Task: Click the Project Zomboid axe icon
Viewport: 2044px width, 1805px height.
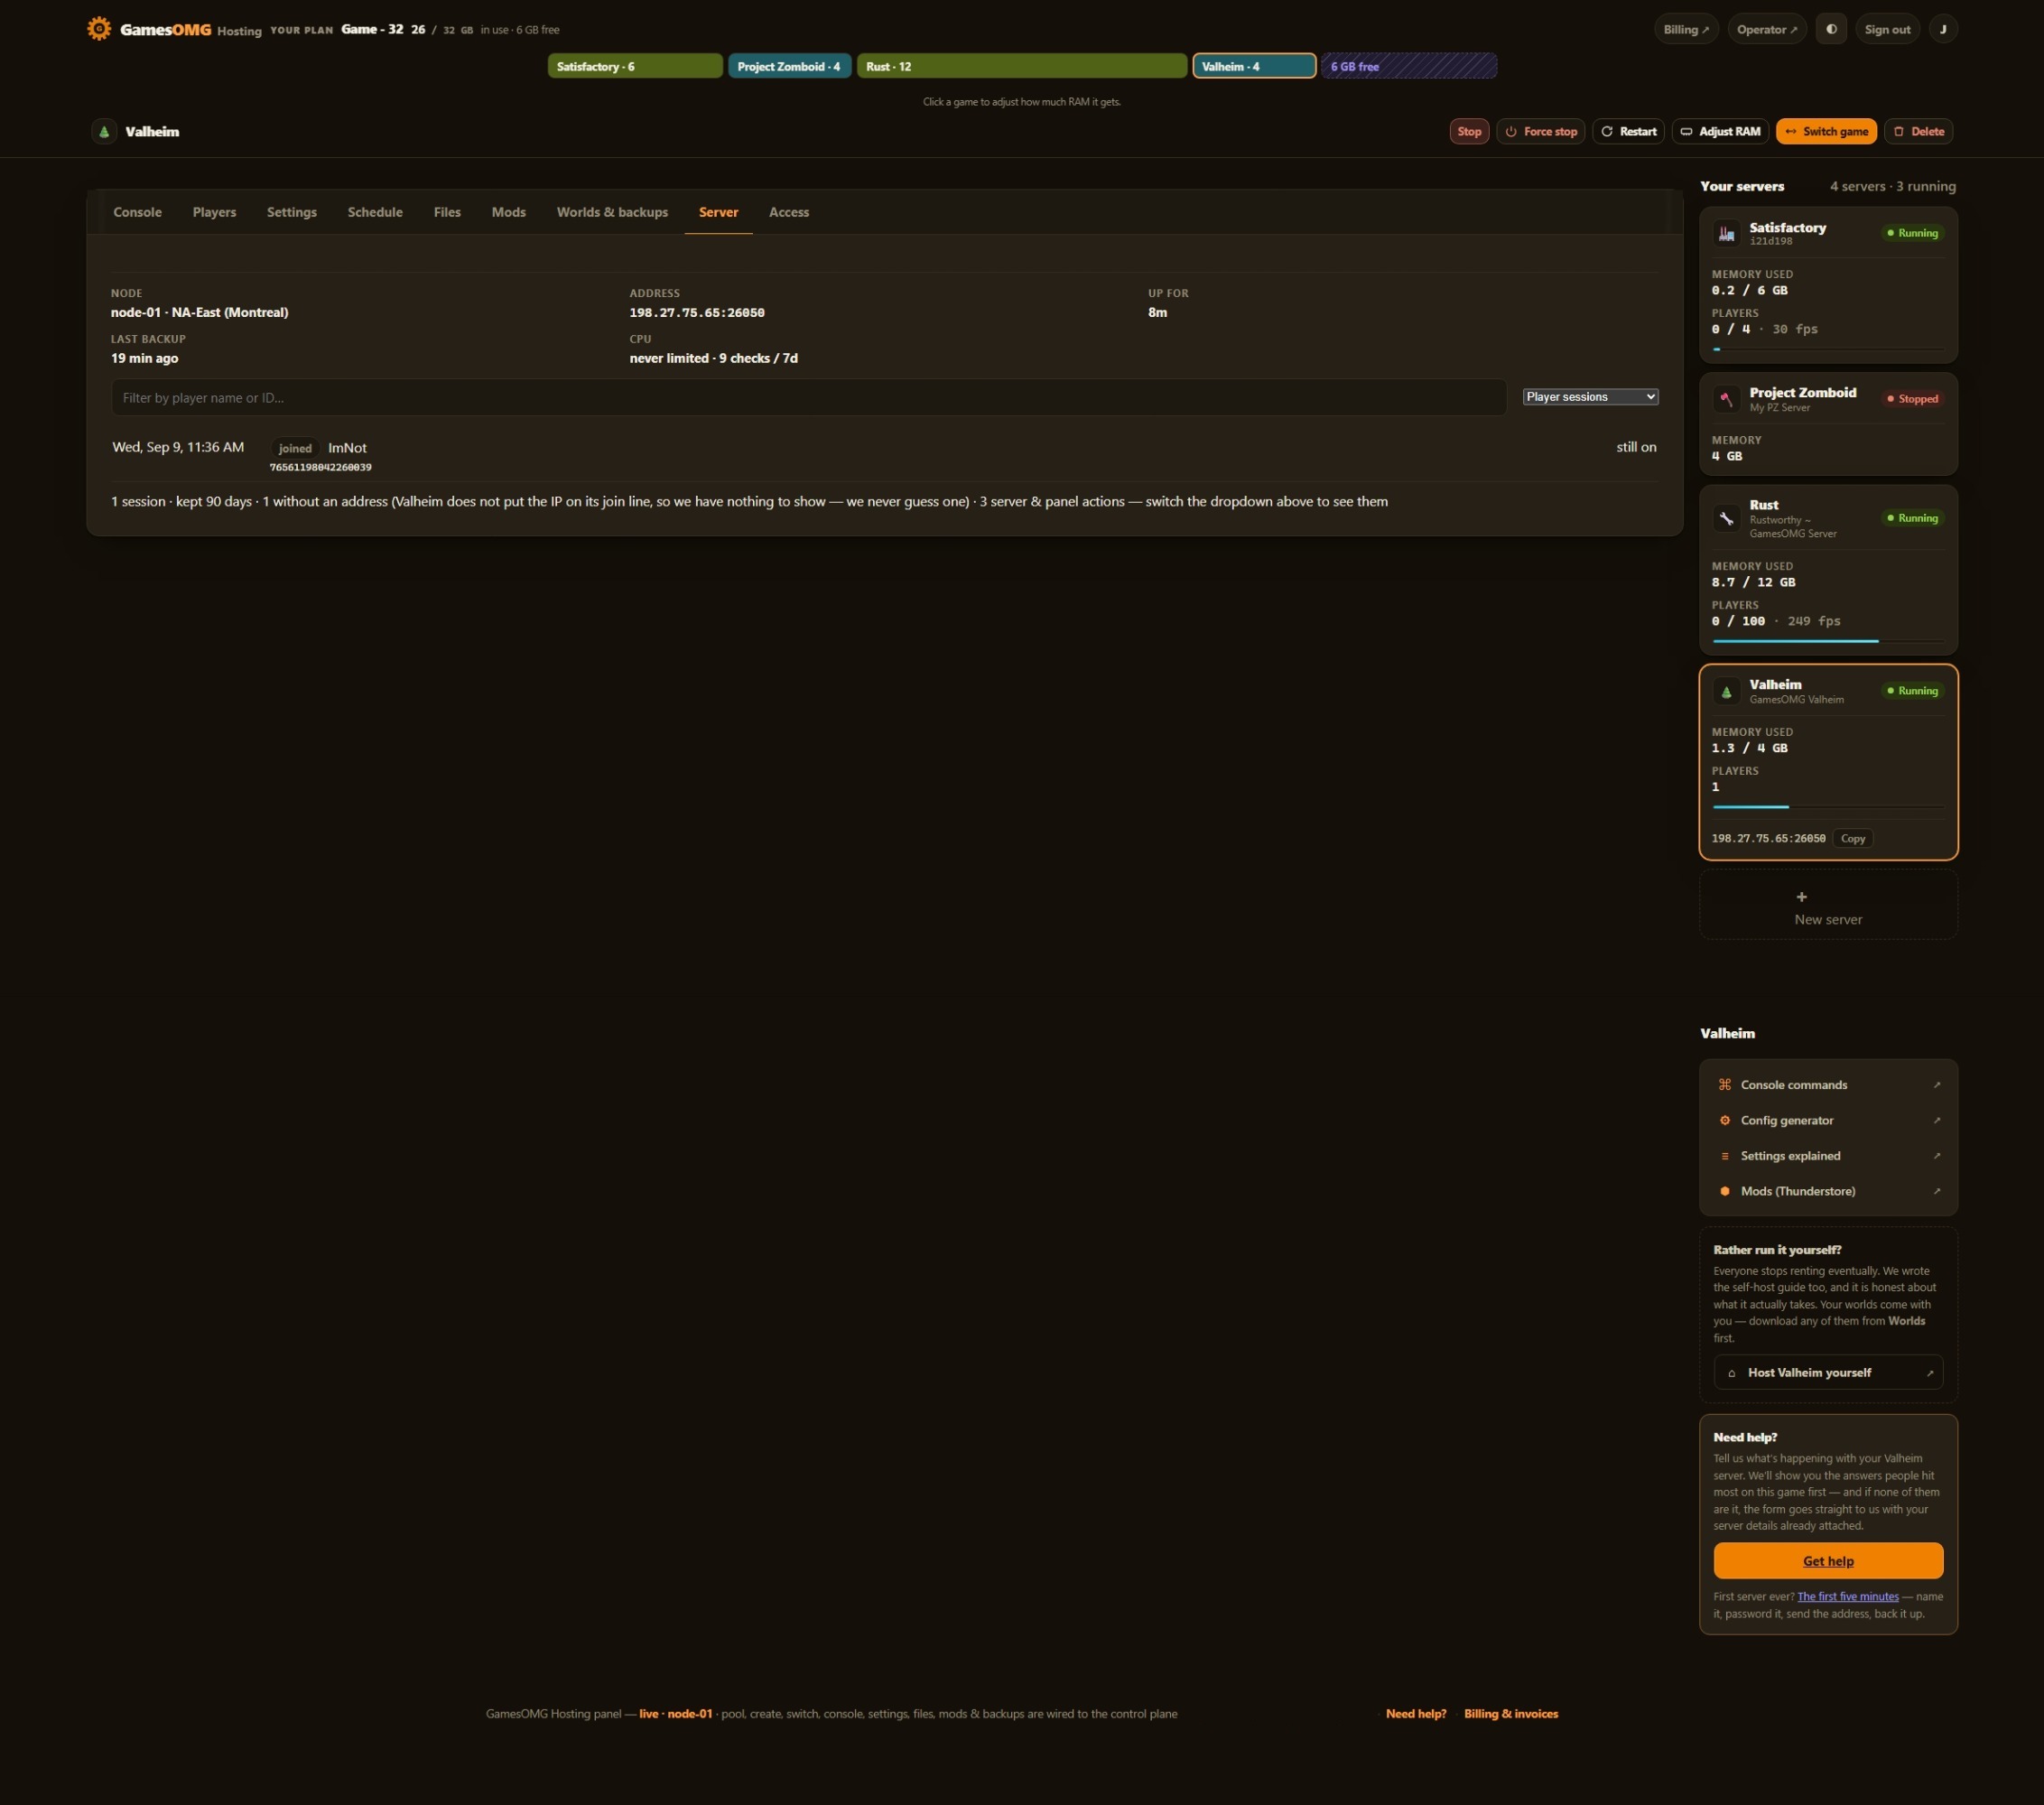Action: click(x=1726, y=399)
